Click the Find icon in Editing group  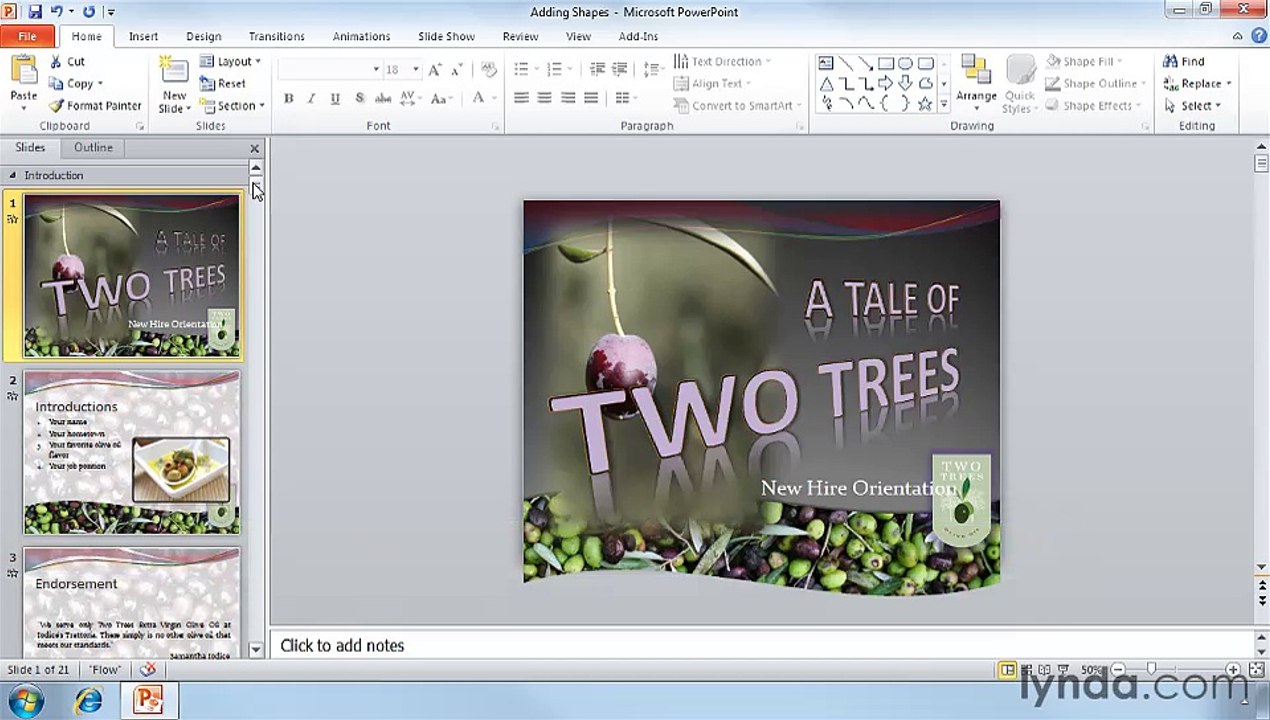point(1184,61)
